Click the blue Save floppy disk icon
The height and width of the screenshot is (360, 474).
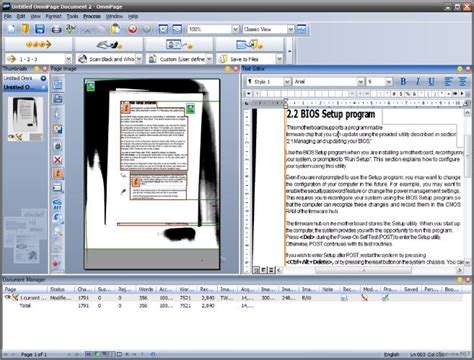tap(40, 29)
